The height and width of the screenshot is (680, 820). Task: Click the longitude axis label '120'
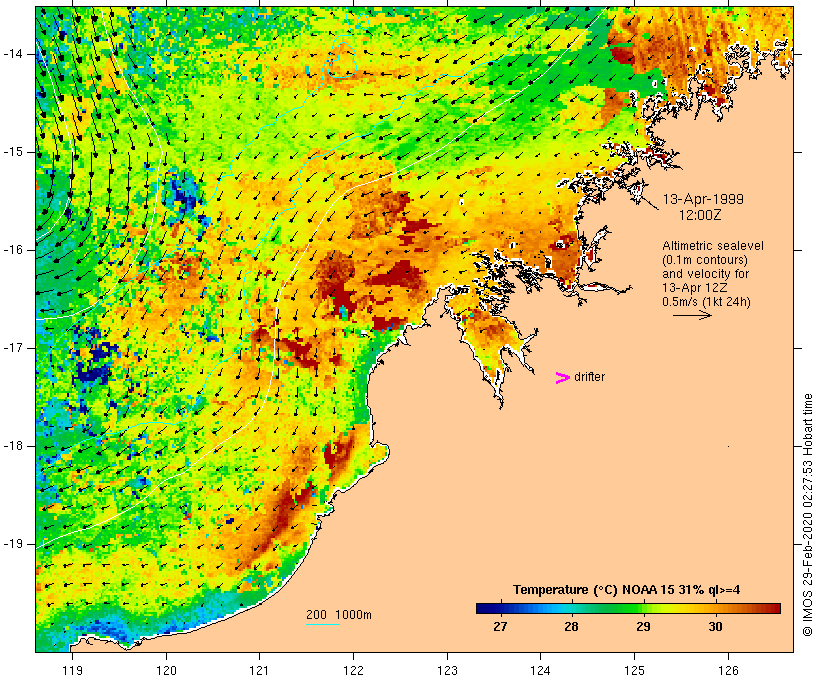click(166, 670)
